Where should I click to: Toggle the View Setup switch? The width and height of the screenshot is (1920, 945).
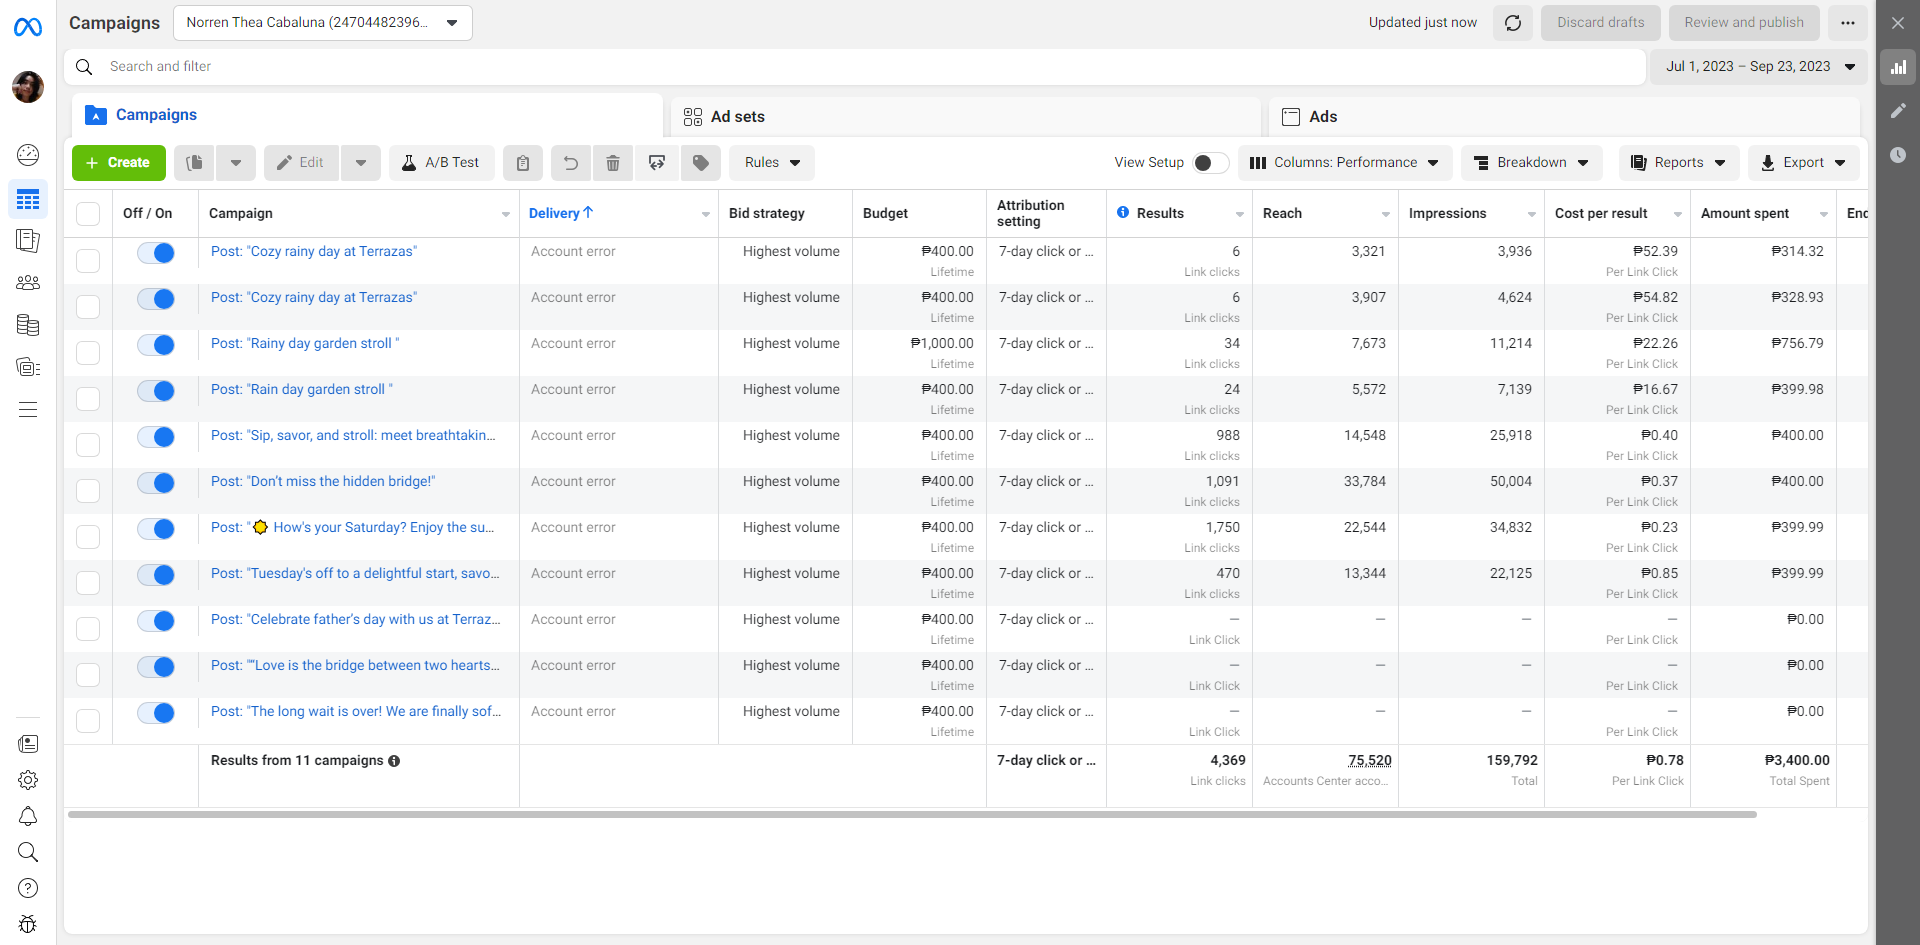tap(1210, 163)
